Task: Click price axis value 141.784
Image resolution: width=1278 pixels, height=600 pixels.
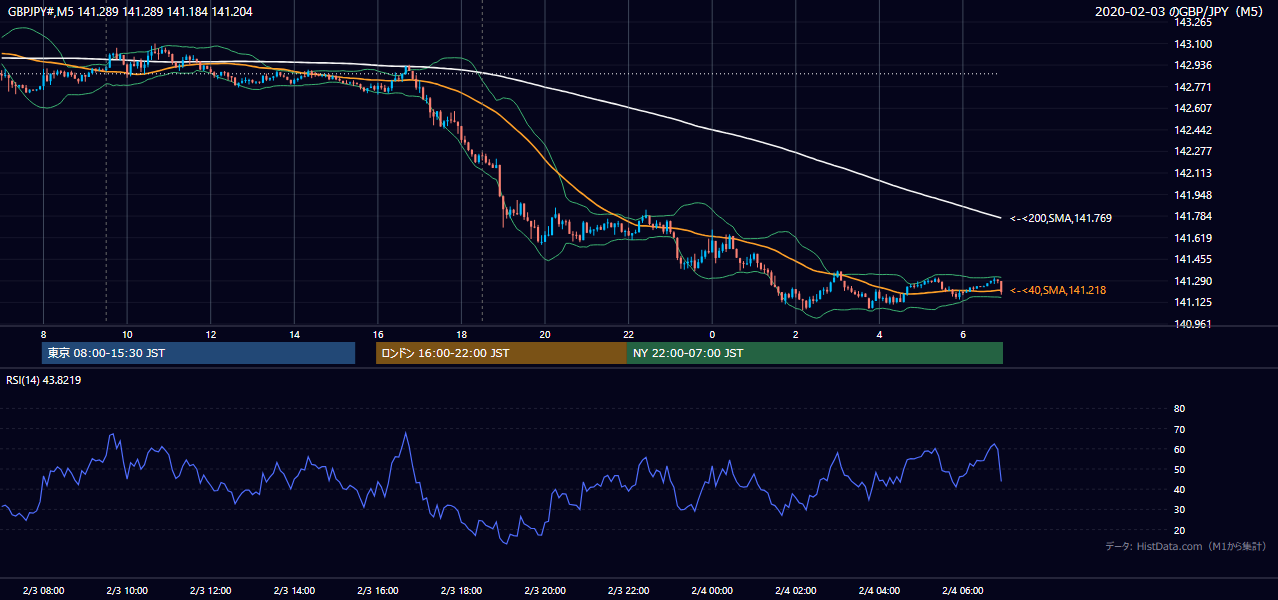Action: pos(1193,216)
